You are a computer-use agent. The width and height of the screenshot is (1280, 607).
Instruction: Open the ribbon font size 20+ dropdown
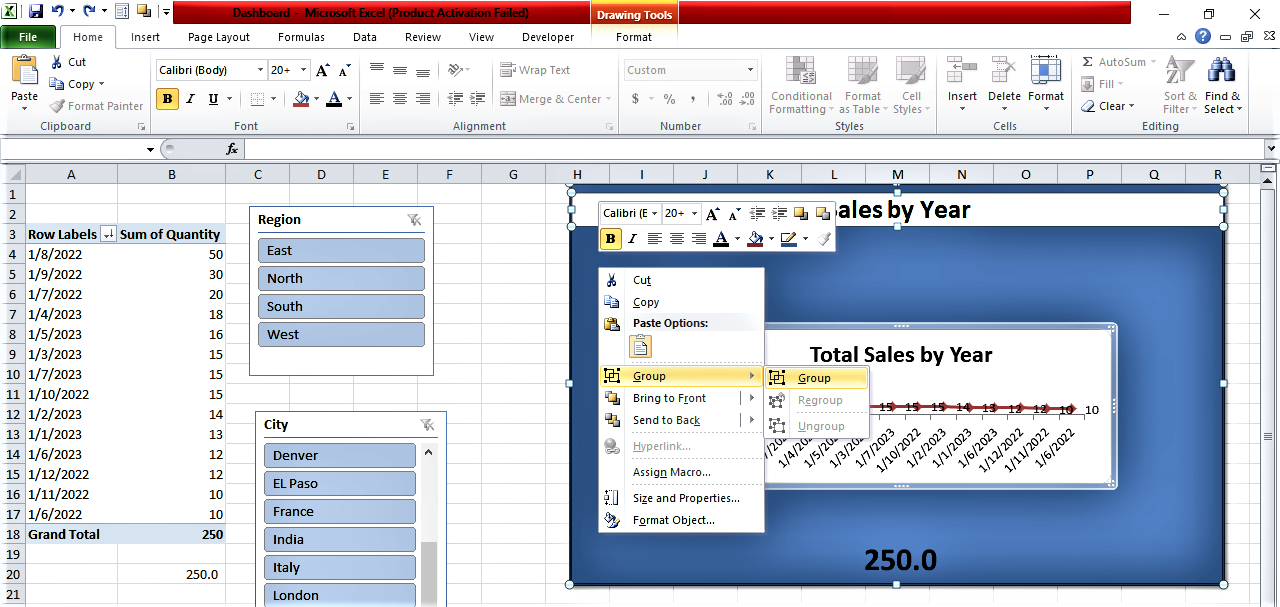303,70
